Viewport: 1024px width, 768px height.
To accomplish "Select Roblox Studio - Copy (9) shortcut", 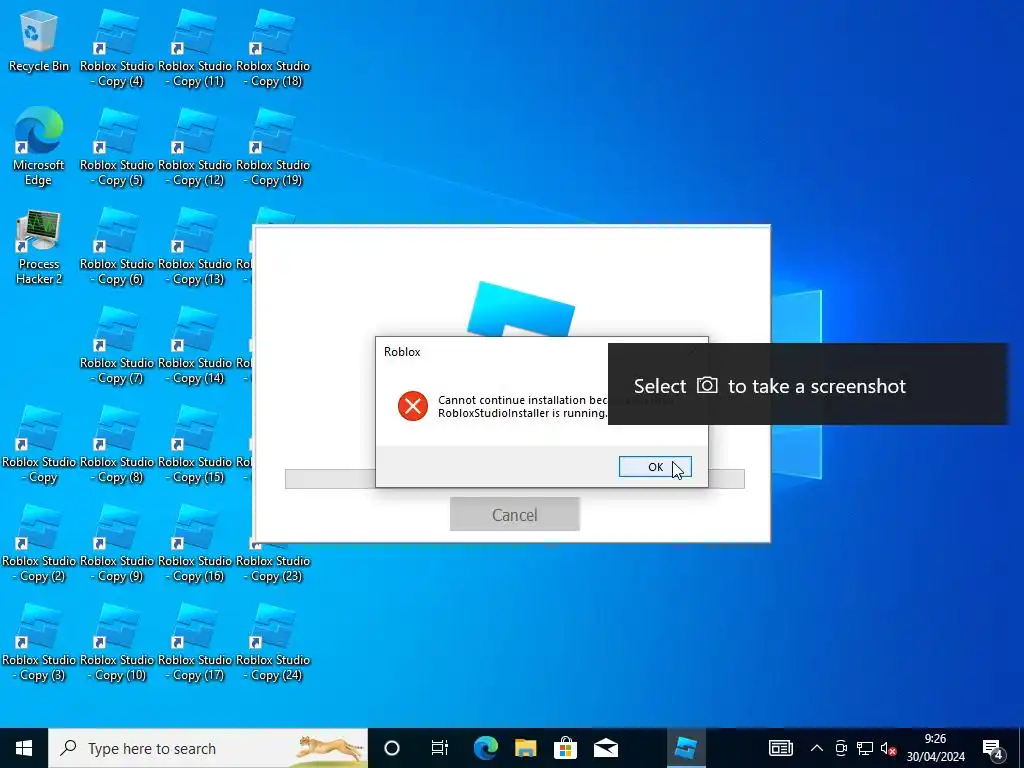I will point(117,545).
